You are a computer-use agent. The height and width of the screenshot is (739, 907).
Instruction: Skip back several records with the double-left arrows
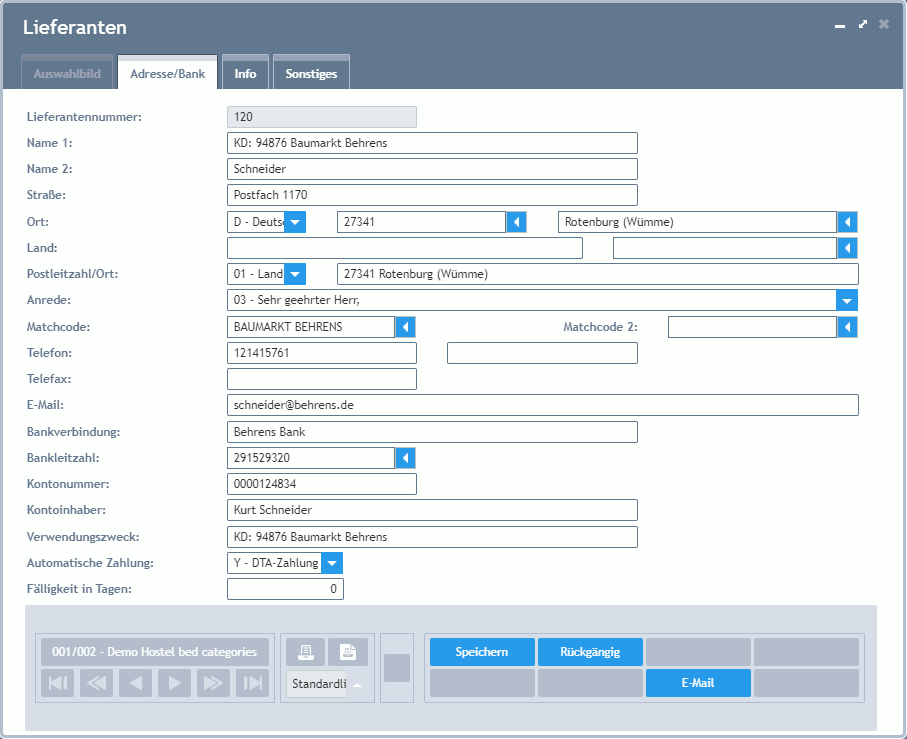tap(96, 683)
